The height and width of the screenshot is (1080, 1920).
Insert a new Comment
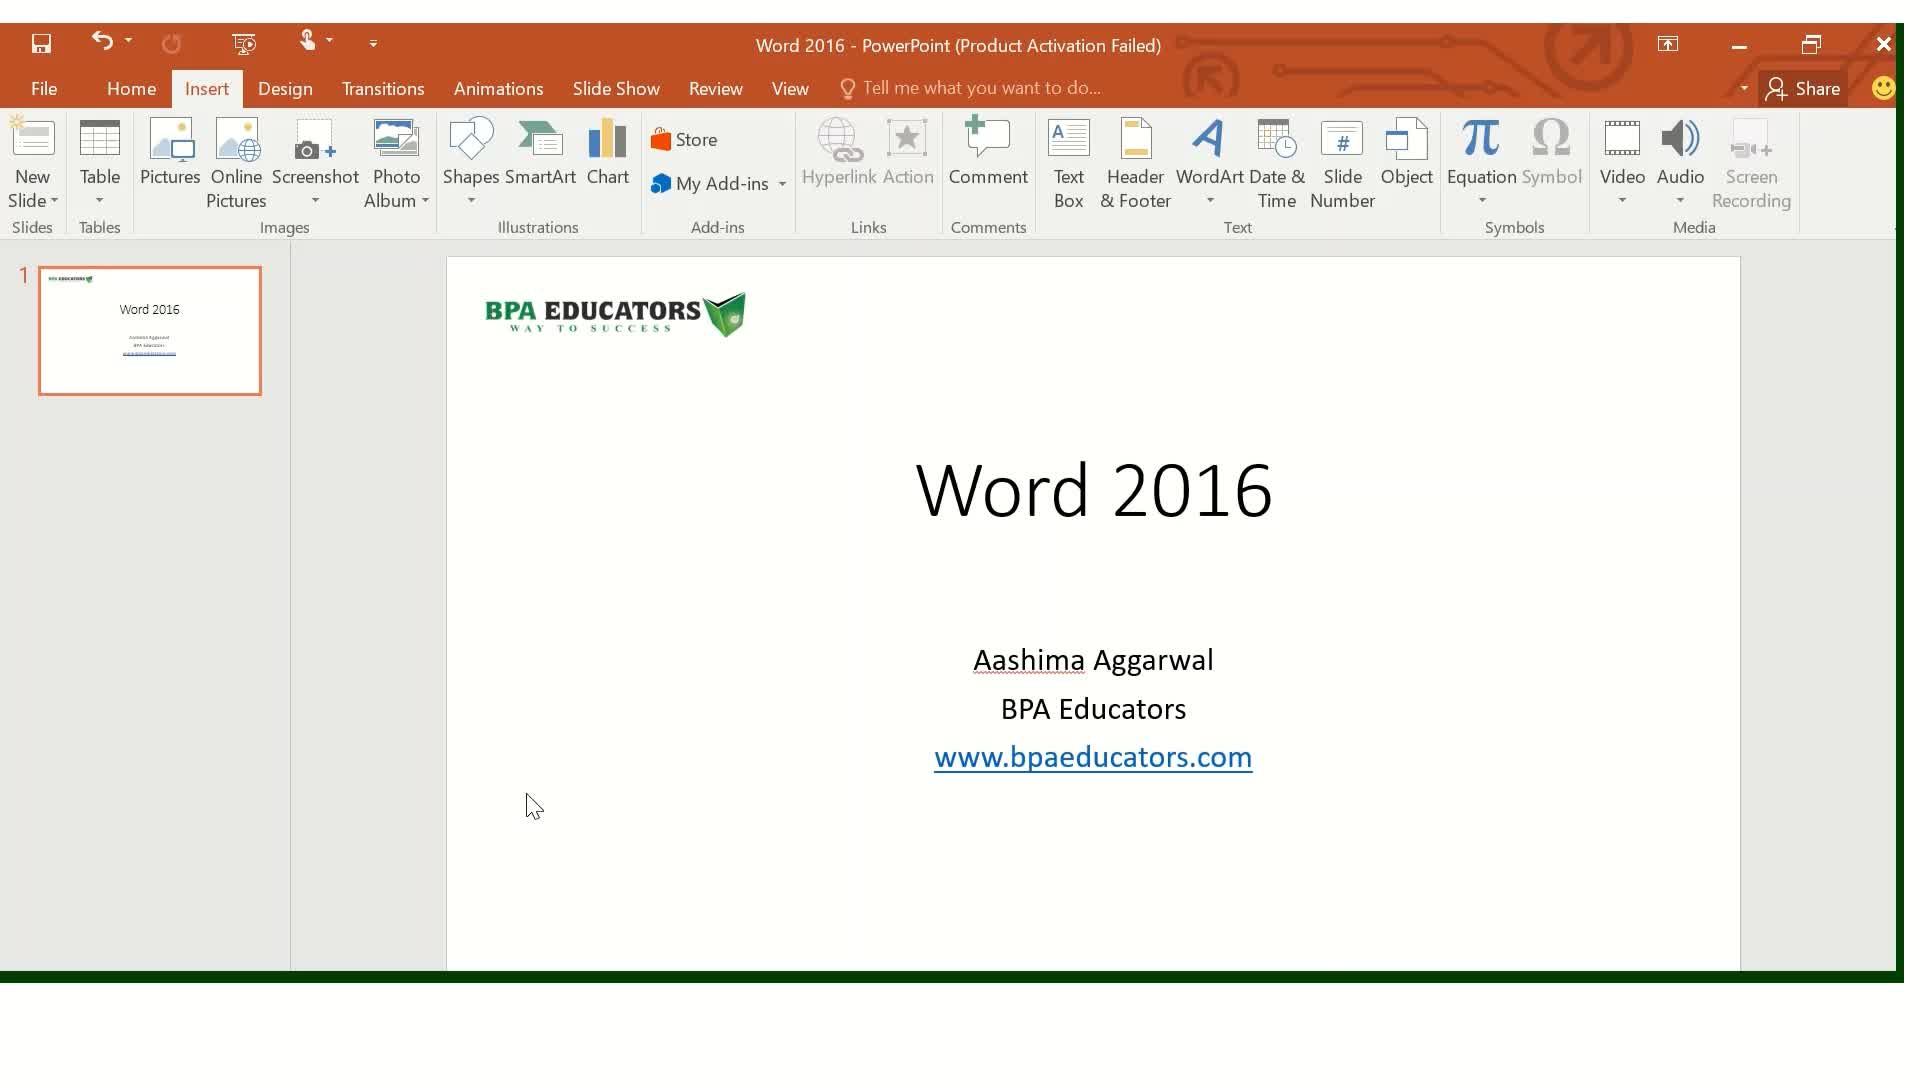click(988, 152)
